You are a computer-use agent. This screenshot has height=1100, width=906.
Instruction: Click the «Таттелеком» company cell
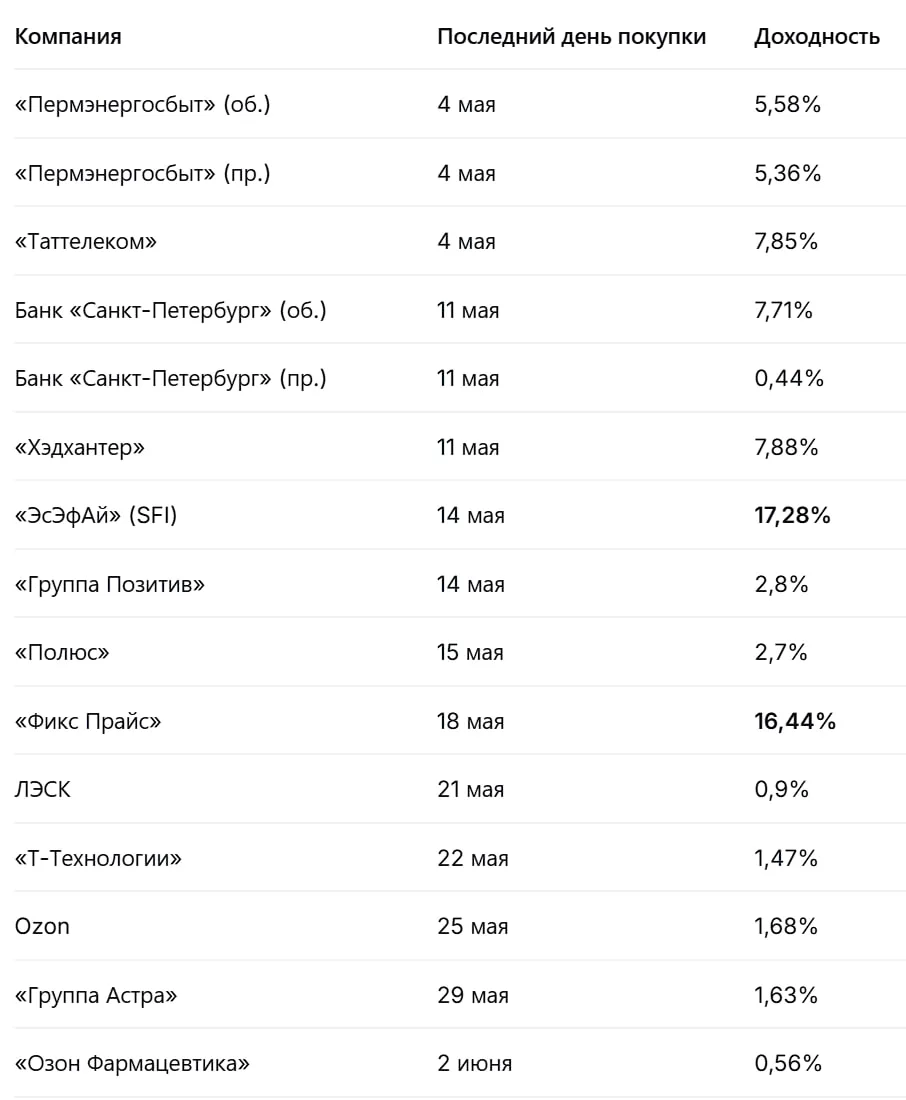tap(86, 241)
